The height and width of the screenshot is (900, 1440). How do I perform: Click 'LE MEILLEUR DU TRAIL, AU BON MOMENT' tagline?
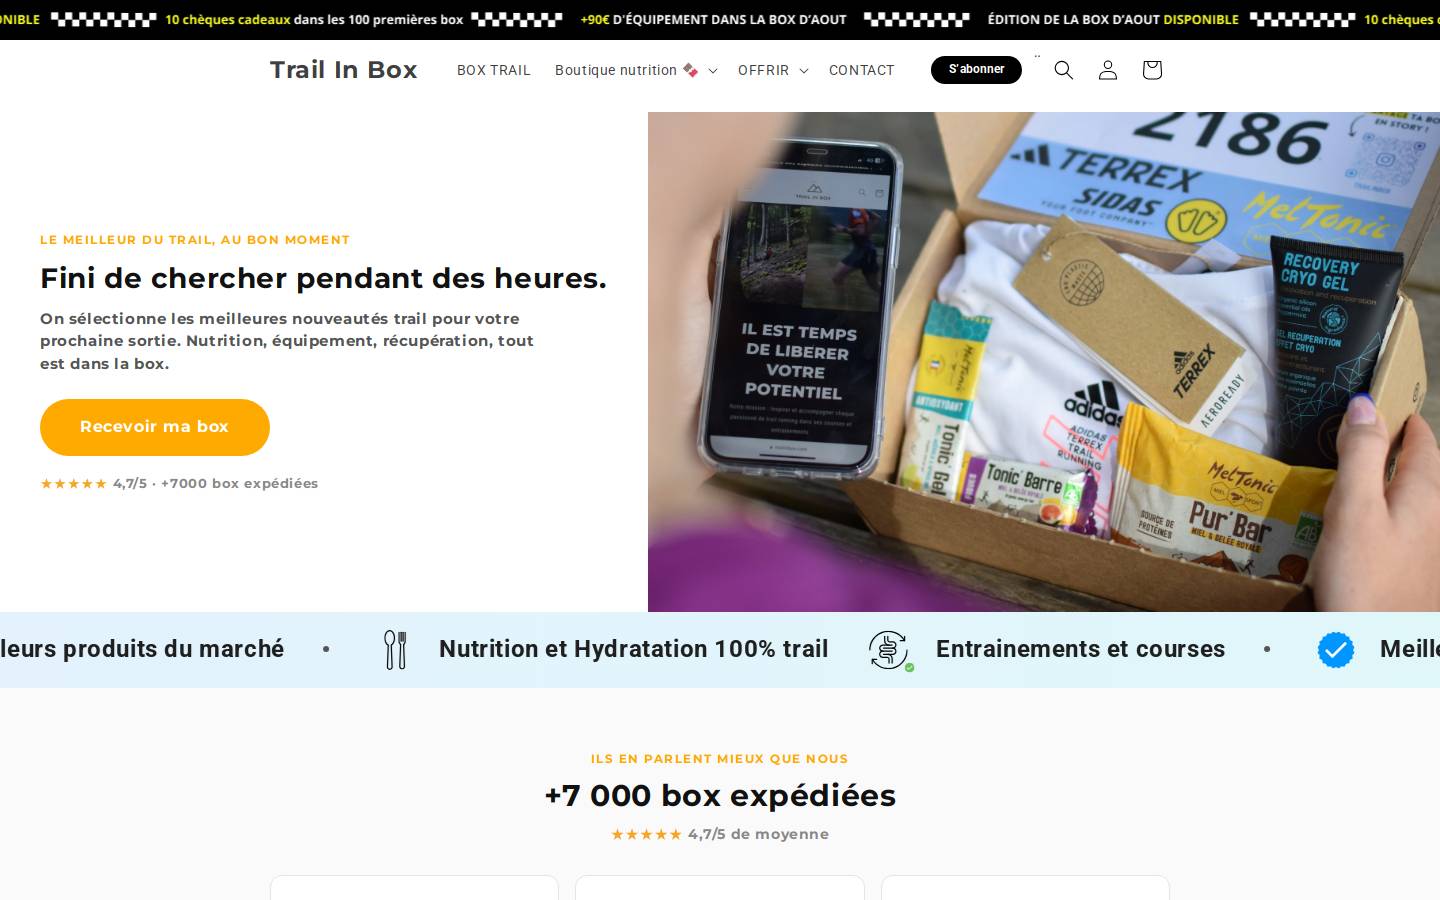pos(195,240)
